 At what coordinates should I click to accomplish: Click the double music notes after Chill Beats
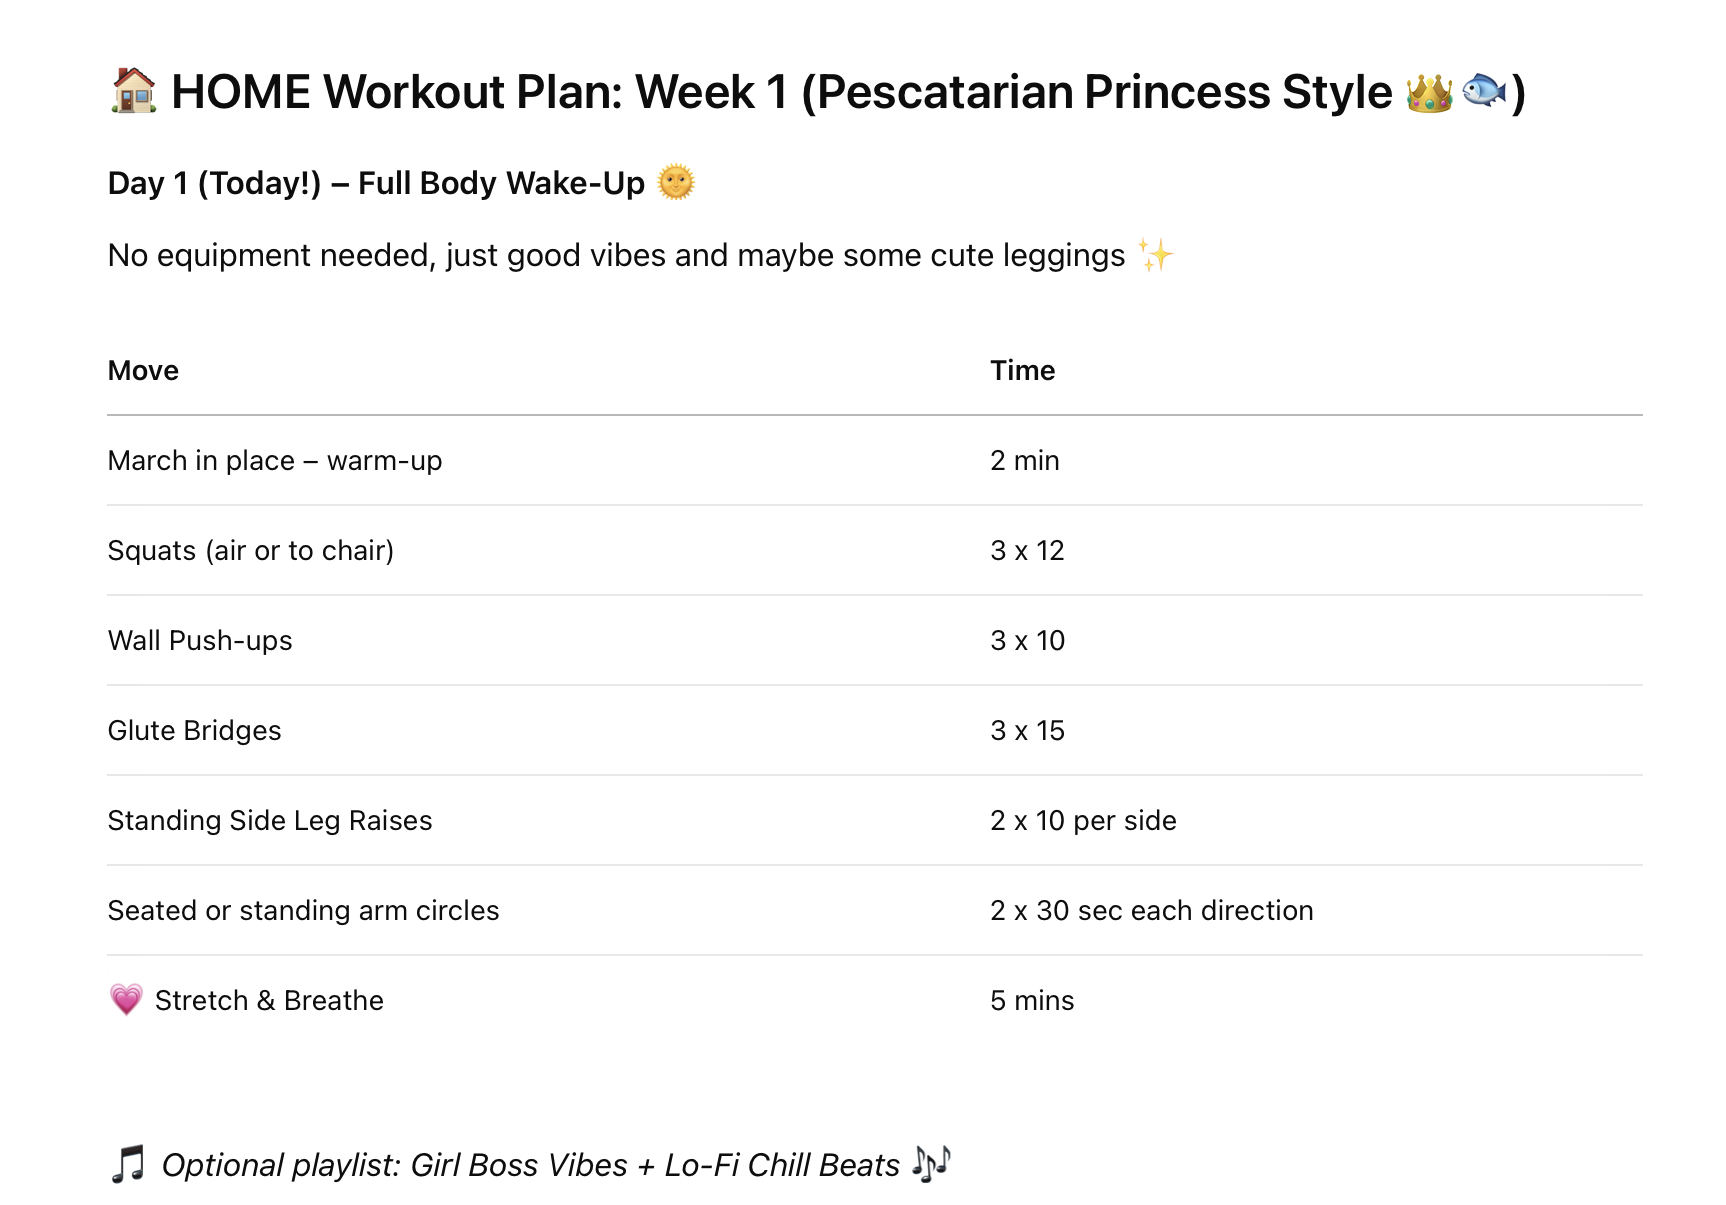(931, 1164)
